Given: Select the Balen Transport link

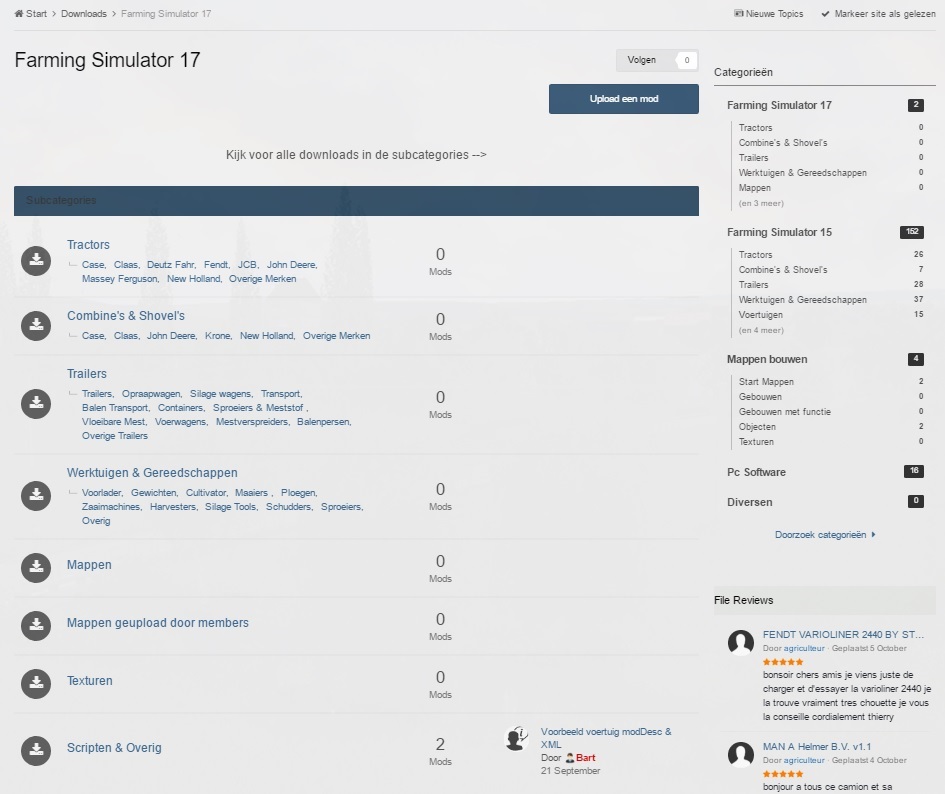Looking at the screenshot, I should [x=115, y=408].
